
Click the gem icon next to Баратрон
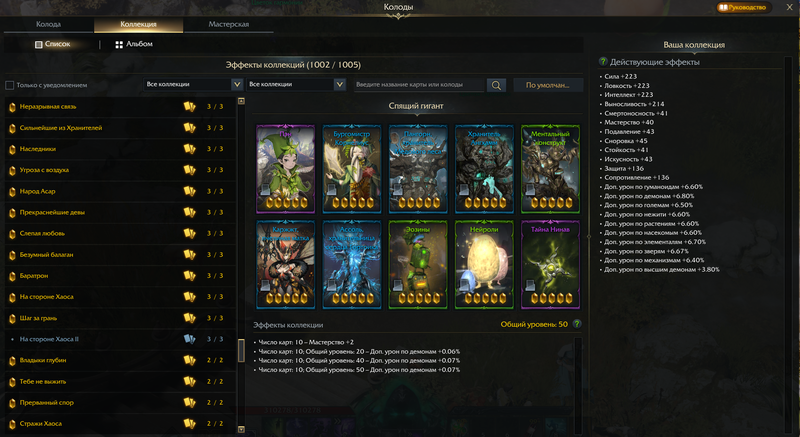(12, 276)
